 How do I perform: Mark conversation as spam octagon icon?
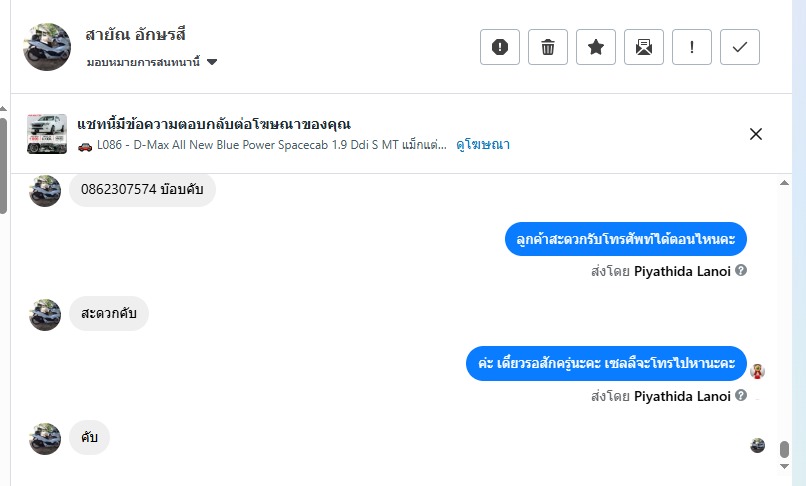point(500,47)
